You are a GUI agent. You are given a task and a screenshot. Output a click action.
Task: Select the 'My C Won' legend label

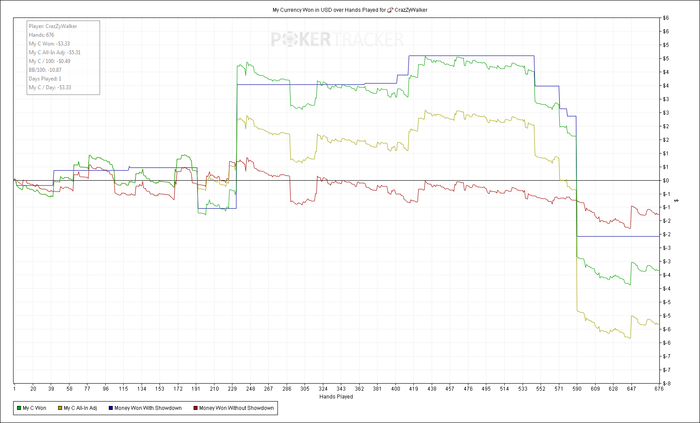[34, 408]
